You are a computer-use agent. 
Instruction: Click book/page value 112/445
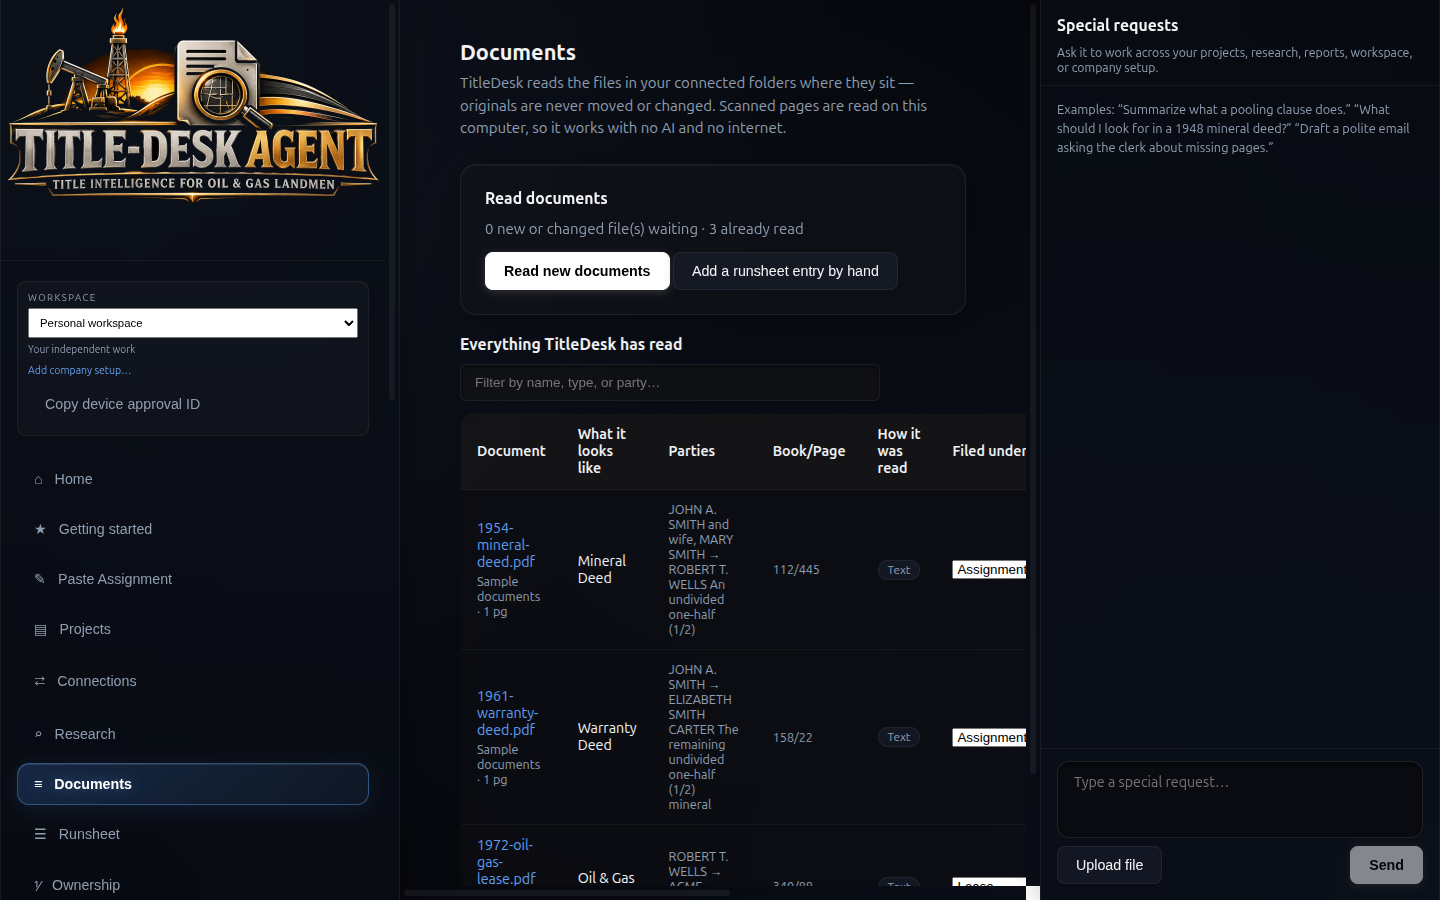click(x=796, y=570)
